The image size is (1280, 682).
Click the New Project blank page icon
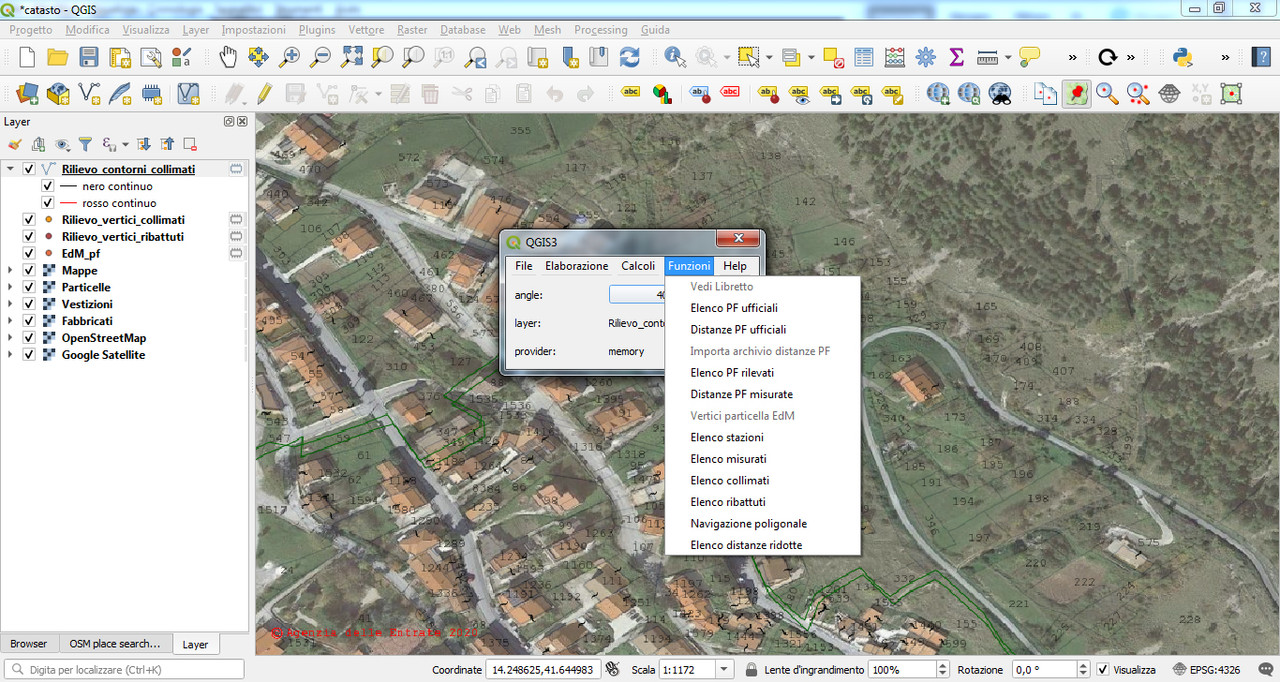27,57
